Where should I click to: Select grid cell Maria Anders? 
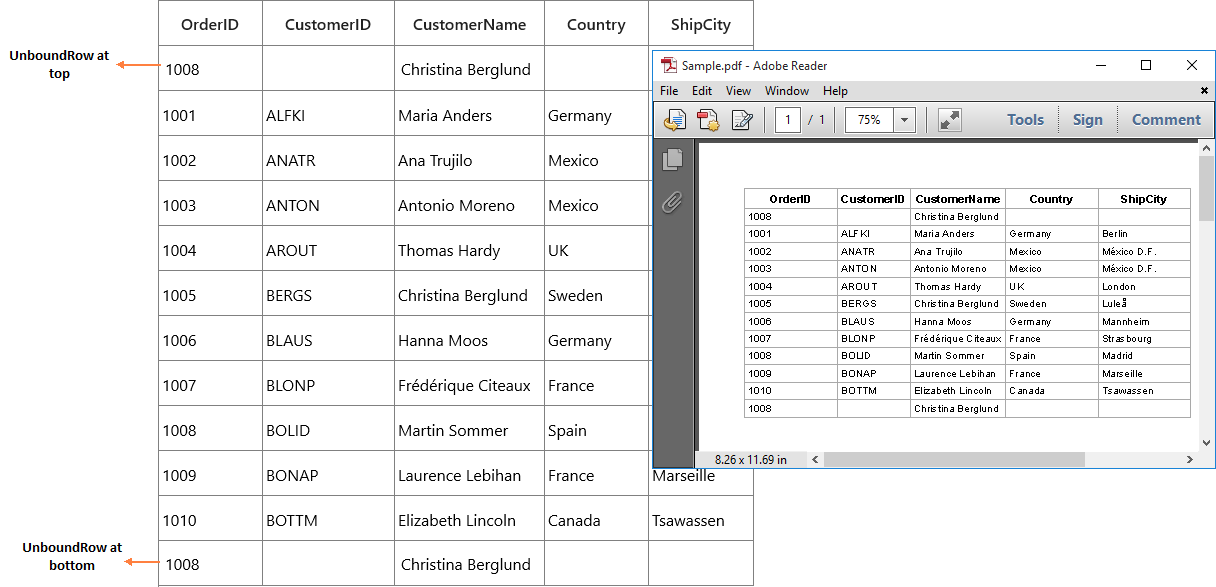pyautogui.click(x=469, y=115)
